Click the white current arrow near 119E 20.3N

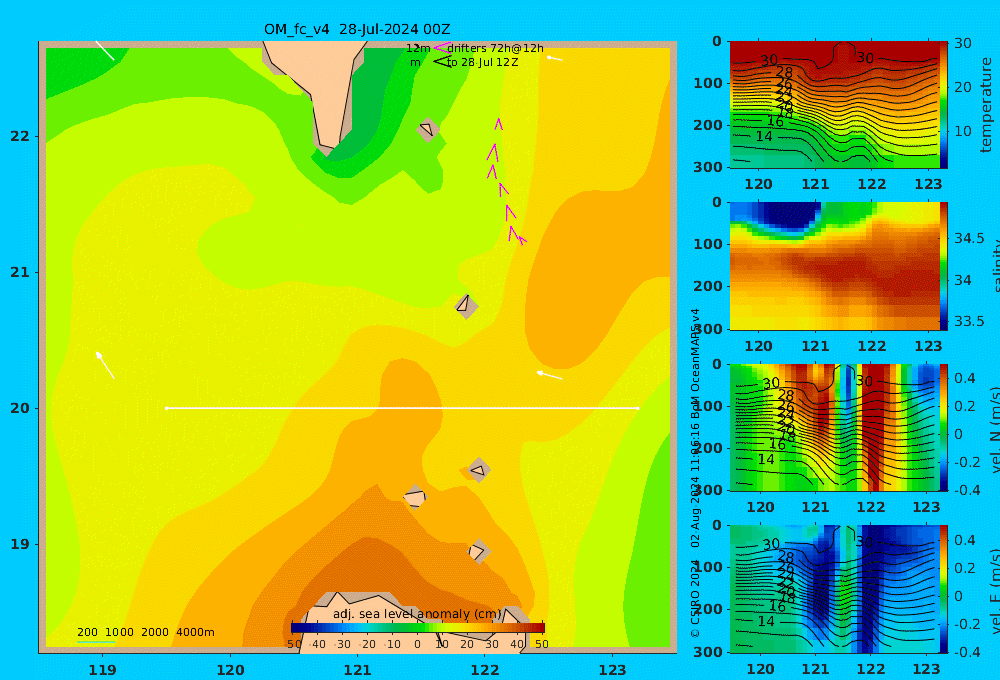click(x=105, y=365)
